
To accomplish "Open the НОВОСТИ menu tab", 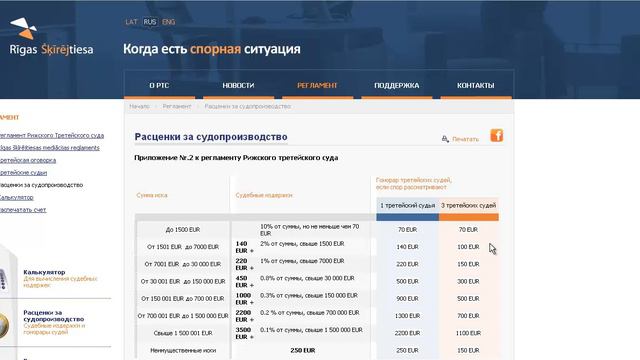I will tap(238, 85).
